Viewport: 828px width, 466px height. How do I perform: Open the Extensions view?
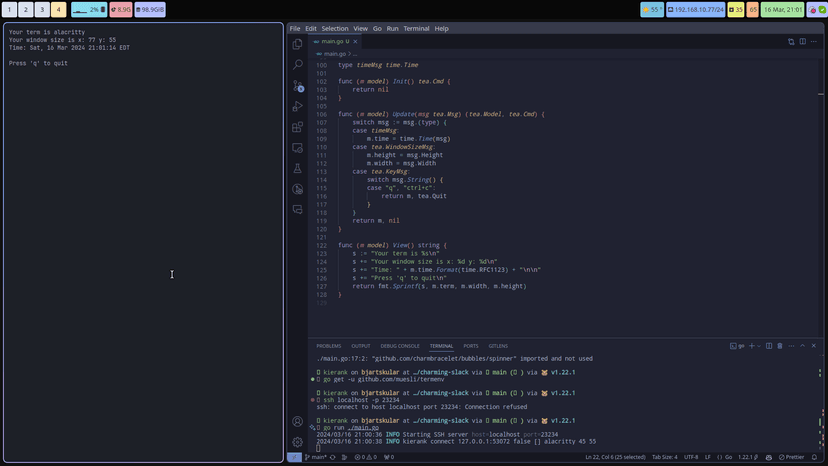pos(297,128)
